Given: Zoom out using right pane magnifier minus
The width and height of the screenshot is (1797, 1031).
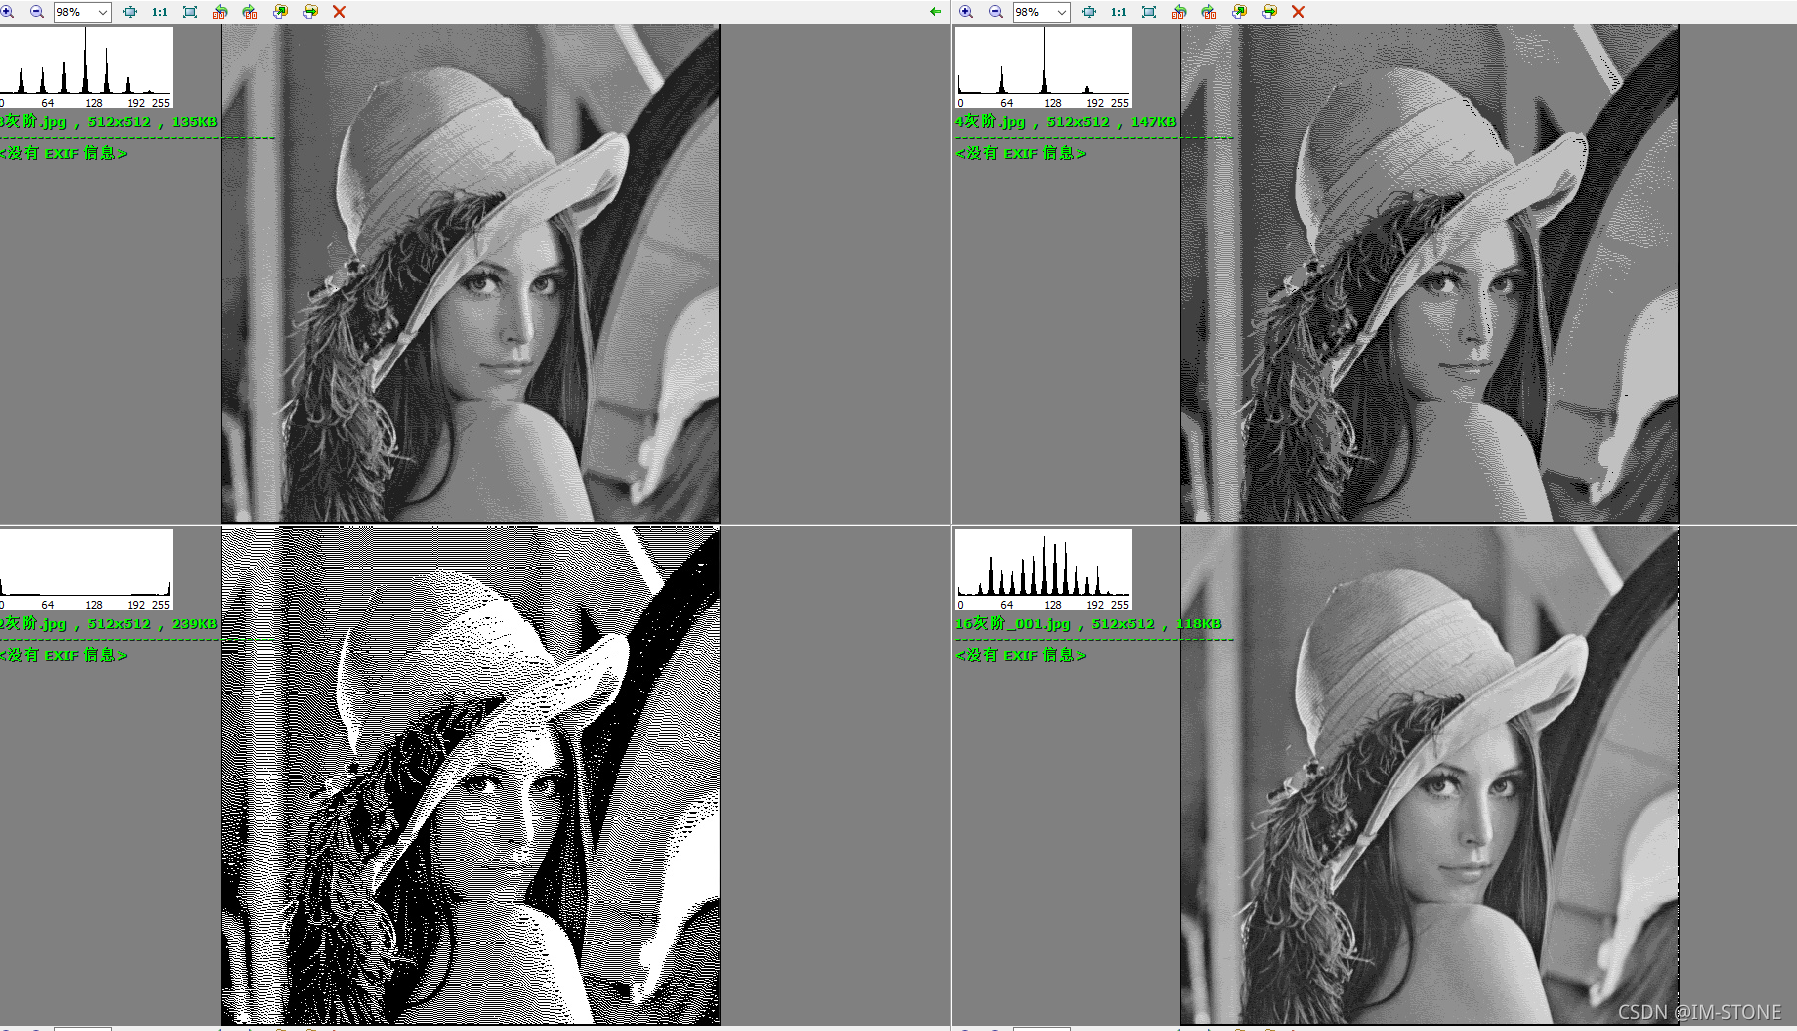Looking at the screenshot, I should point(996,12).
